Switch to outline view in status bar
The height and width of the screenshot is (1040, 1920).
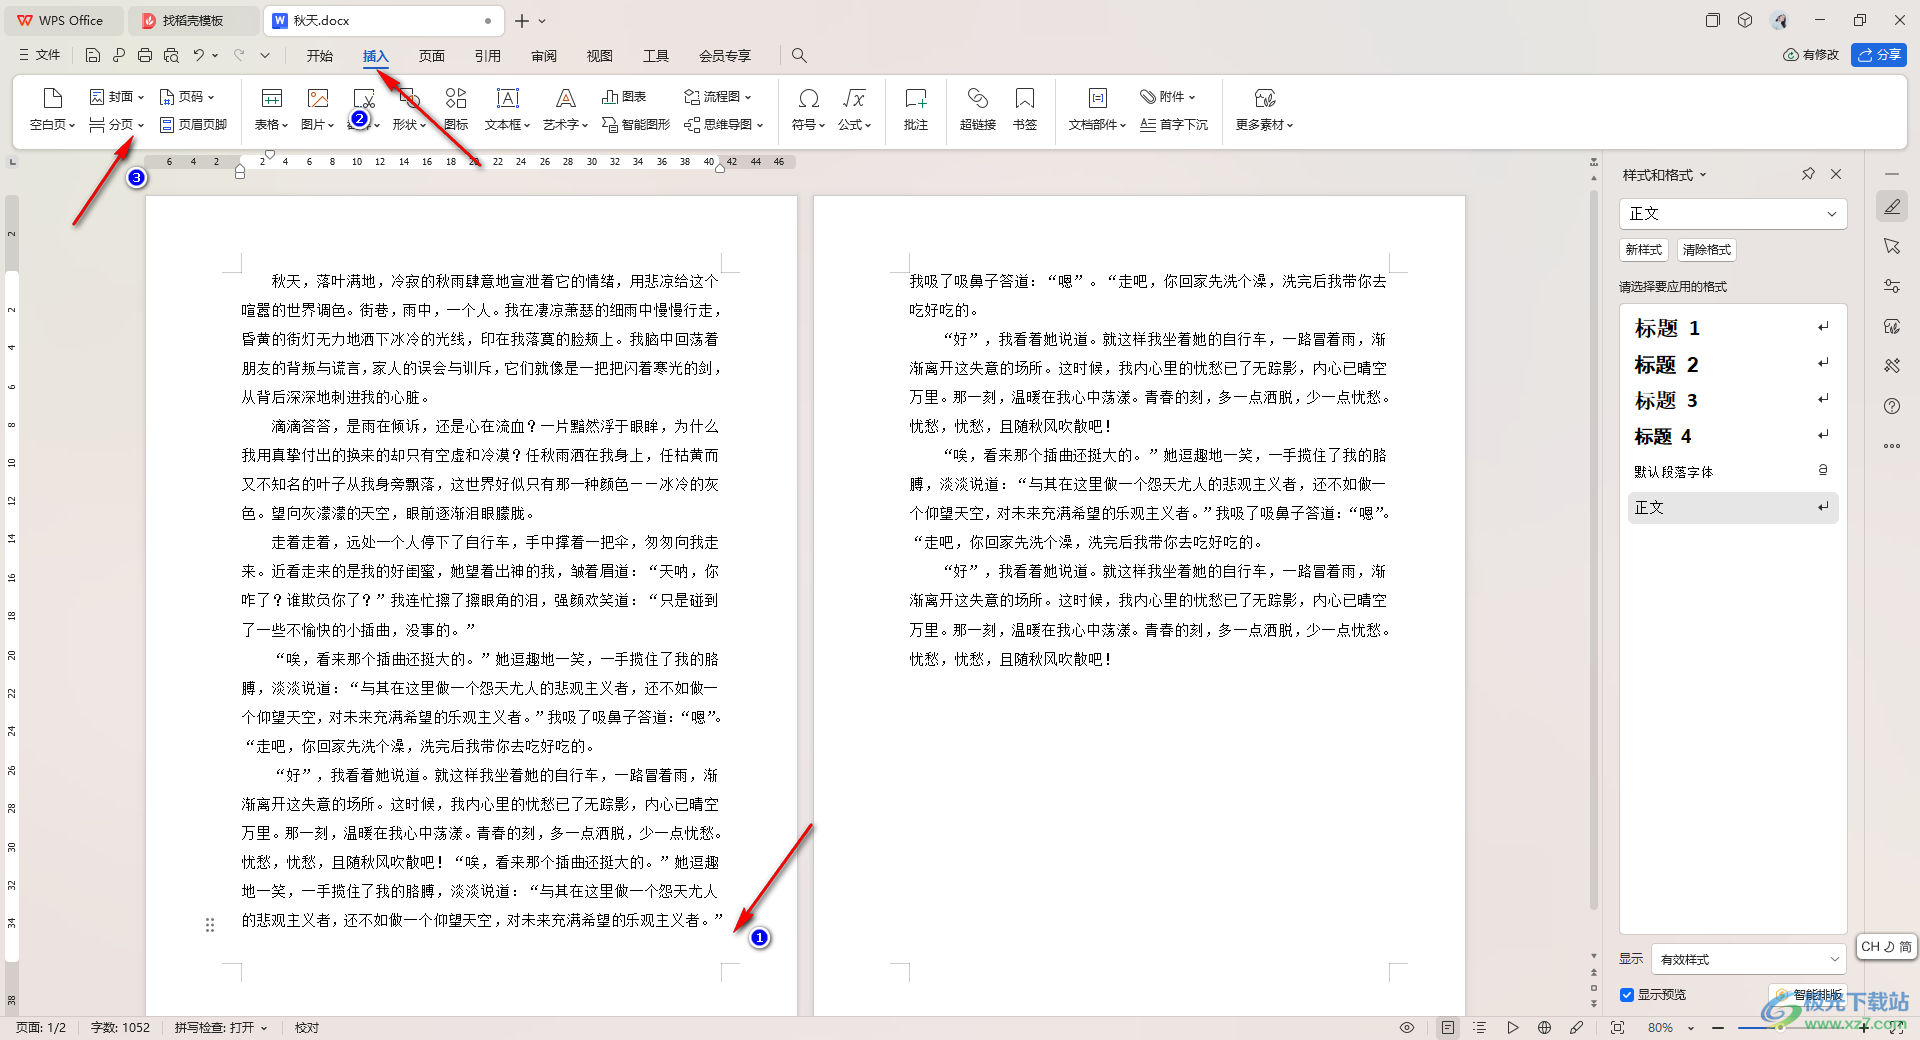1480,1028
